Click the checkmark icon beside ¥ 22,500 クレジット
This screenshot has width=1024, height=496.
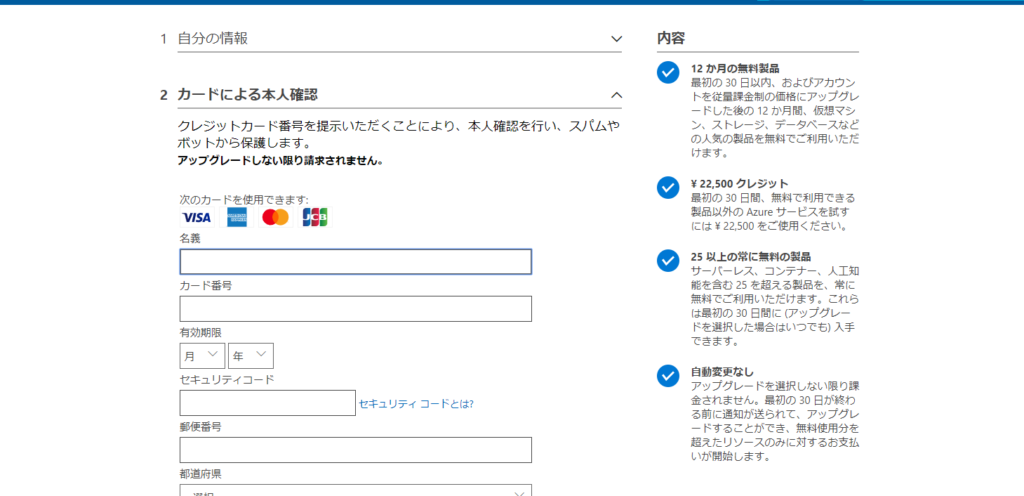pyautogui.click(x=668, y=187)
